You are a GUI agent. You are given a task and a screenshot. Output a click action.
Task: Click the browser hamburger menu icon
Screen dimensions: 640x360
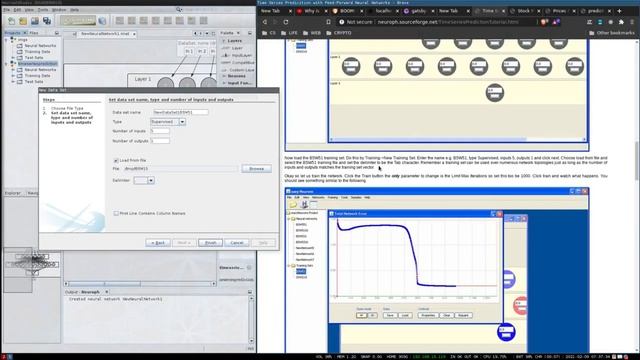[x=632, y=22]
